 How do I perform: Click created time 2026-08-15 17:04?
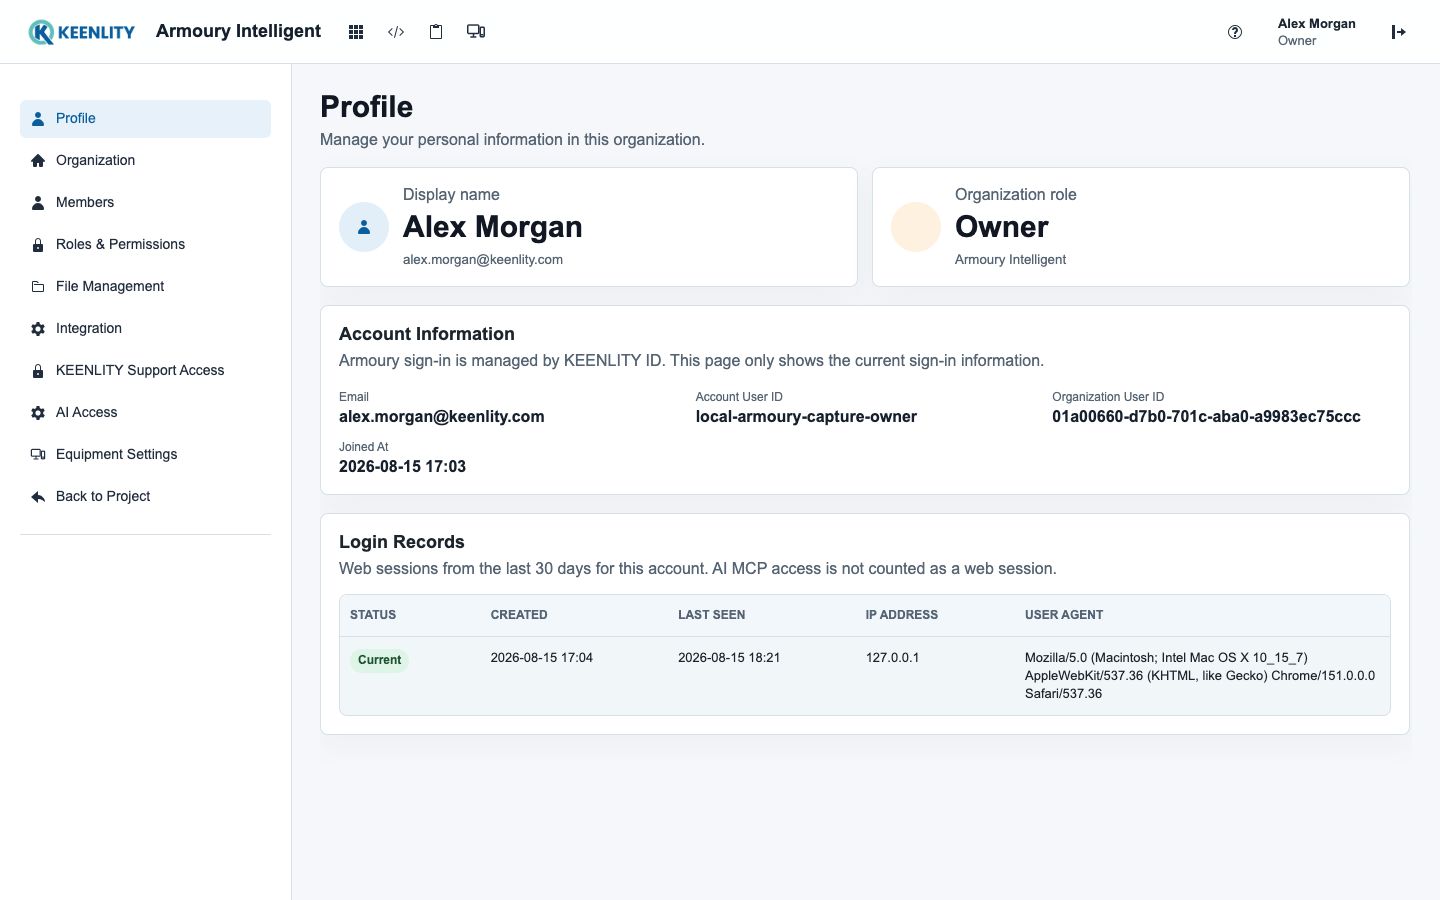(x=541, y=658)
